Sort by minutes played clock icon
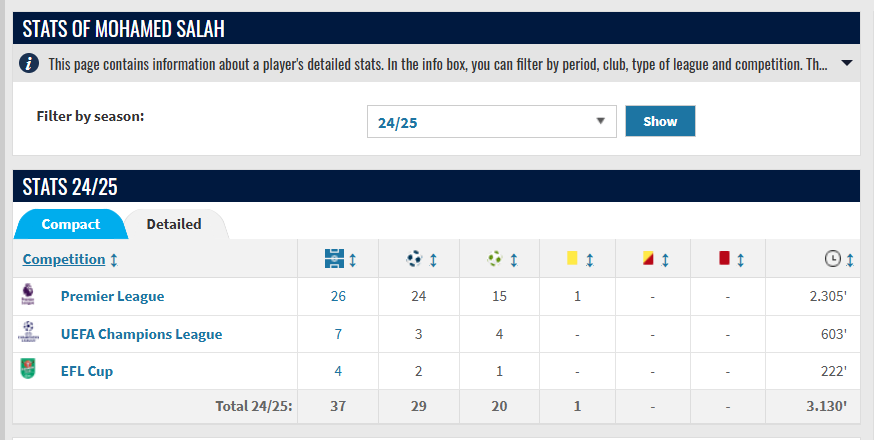This screenshot has height=440, width=874. click(832, 259)
